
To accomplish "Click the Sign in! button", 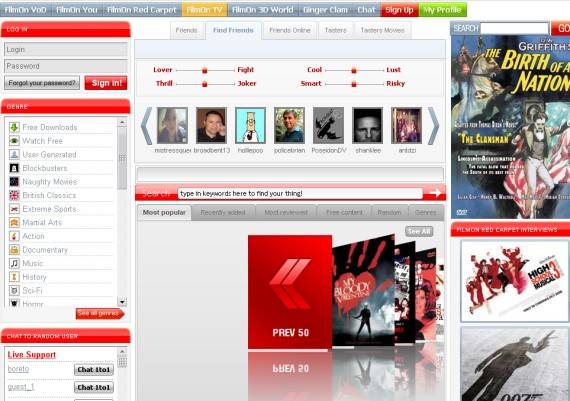I will coord(106,83).
